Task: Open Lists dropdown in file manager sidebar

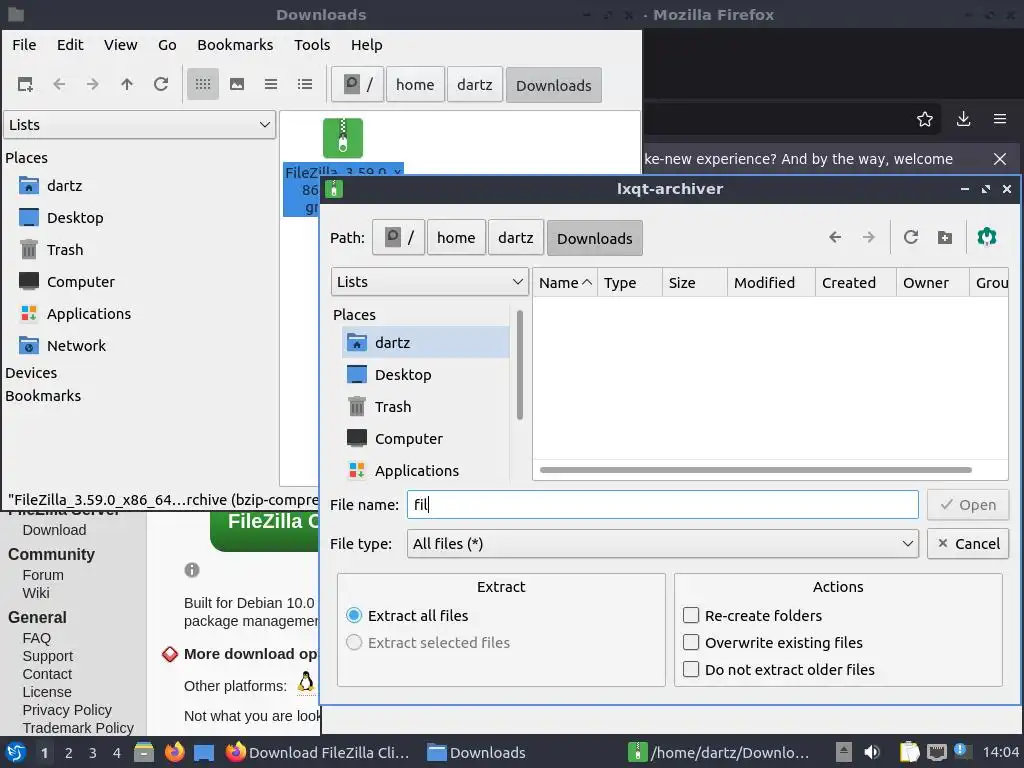Action: [x=140, y=125]
